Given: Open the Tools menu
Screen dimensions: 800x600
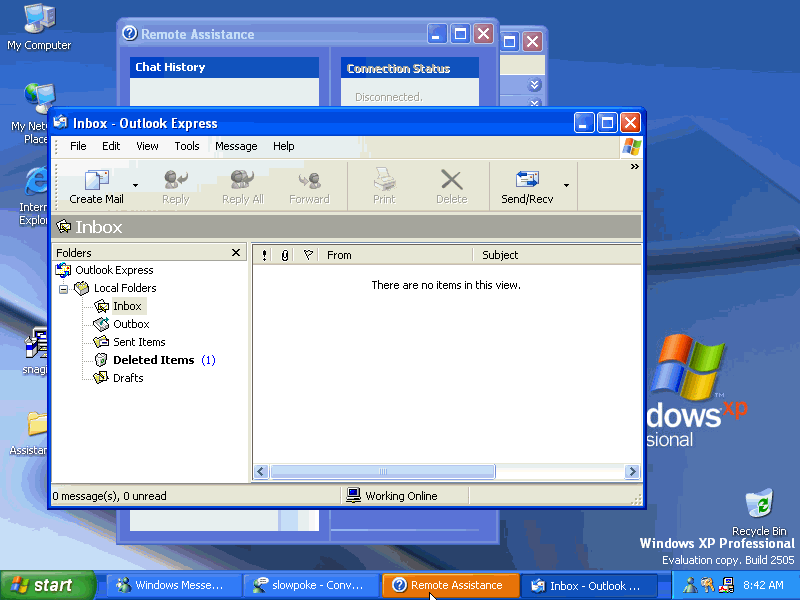Looking at the screenshot, I should click(x=187, y=146).
